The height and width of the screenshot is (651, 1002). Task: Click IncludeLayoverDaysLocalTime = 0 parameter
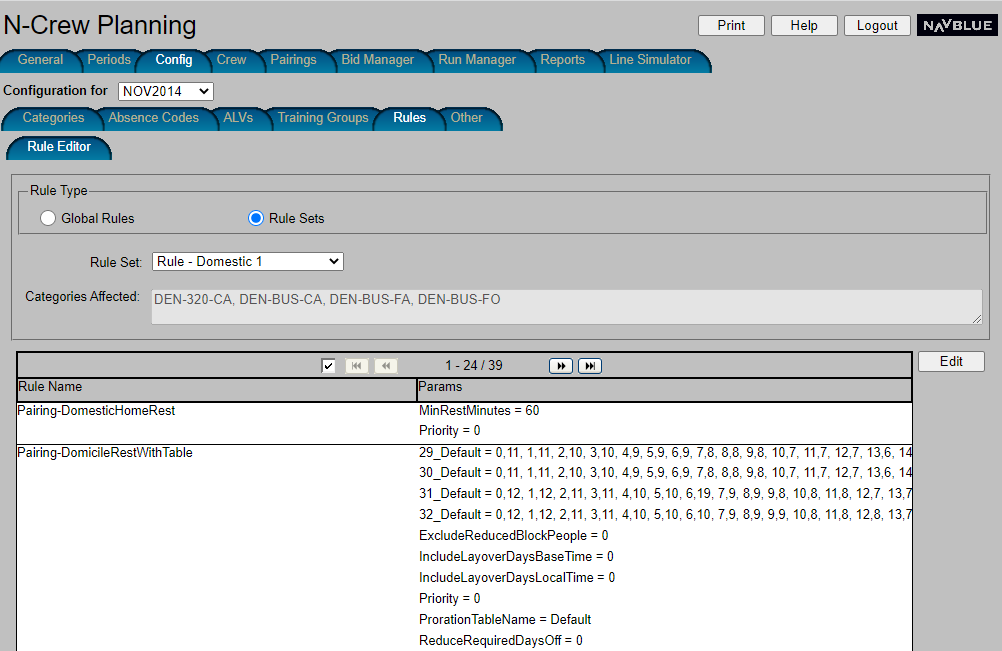click(517, 578)
